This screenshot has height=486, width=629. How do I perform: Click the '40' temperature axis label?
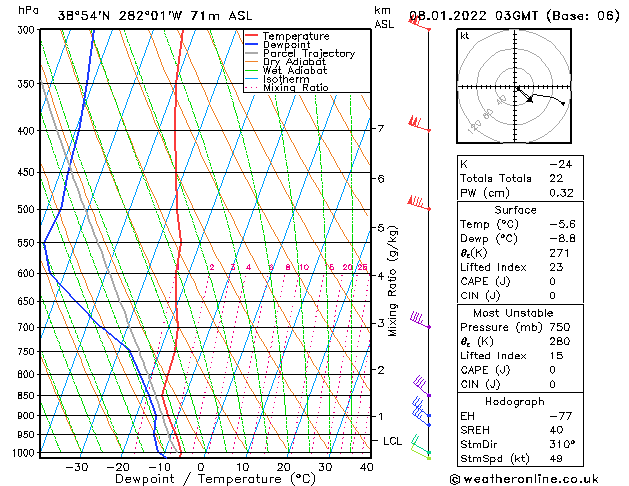tap(366, 467)
